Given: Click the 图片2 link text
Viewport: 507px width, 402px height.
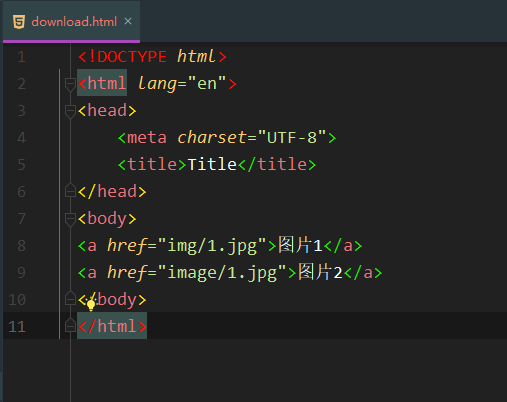Looking at the screenshot, I should click(x=320, y=272).
